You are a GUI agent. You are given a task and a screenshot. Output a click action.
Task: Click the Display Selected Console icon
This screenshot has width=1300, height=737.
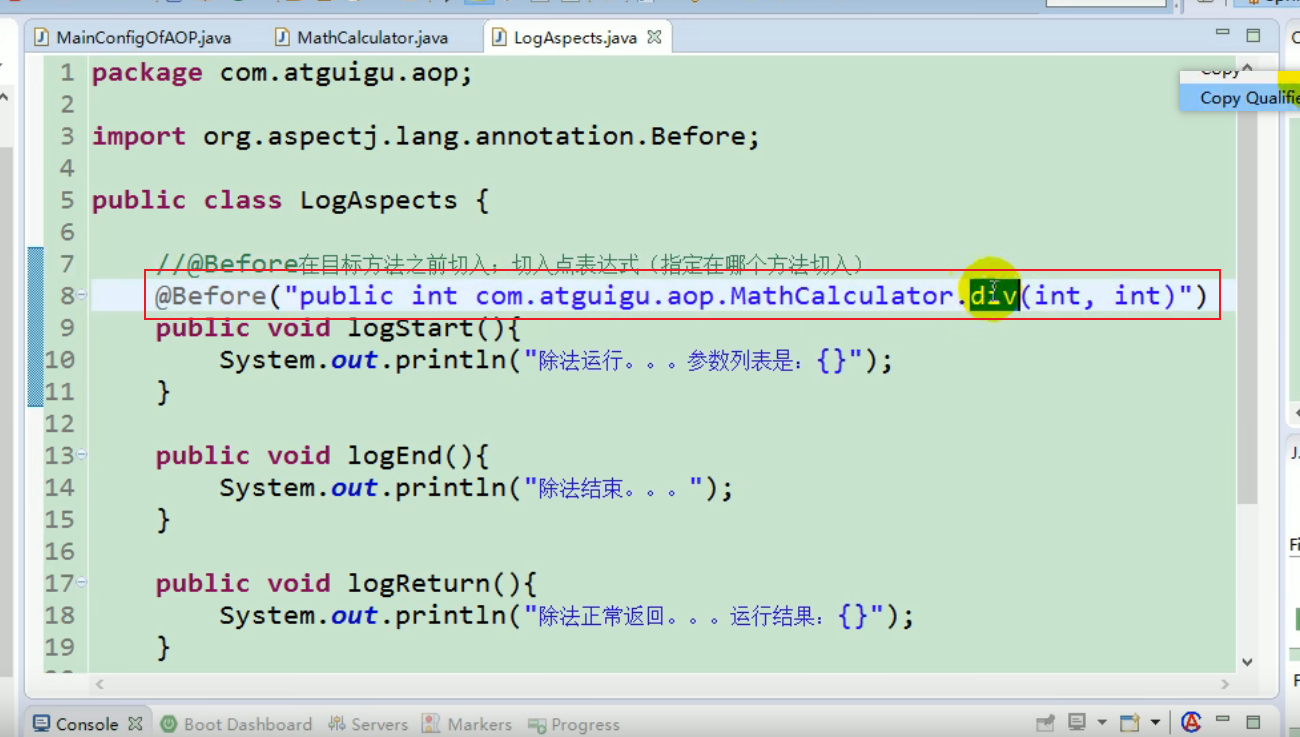pos(1077,723)
